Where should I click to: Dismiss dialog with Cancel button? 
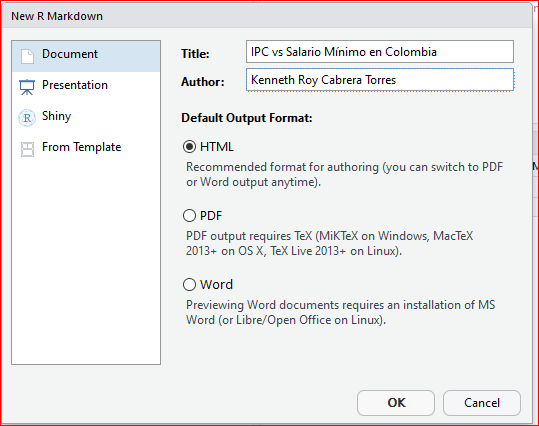click(482, 403)
